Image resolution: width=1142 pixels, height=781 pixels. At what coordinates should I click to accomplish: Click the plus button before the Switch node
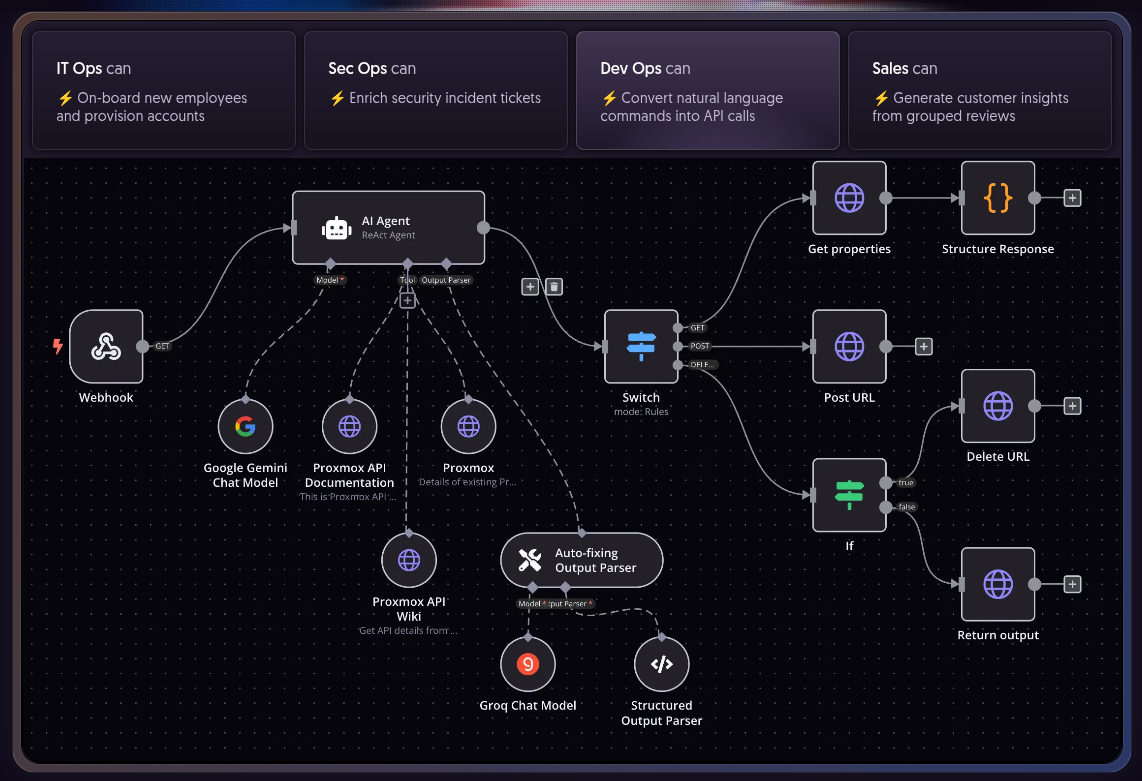(x=530, y=287)
